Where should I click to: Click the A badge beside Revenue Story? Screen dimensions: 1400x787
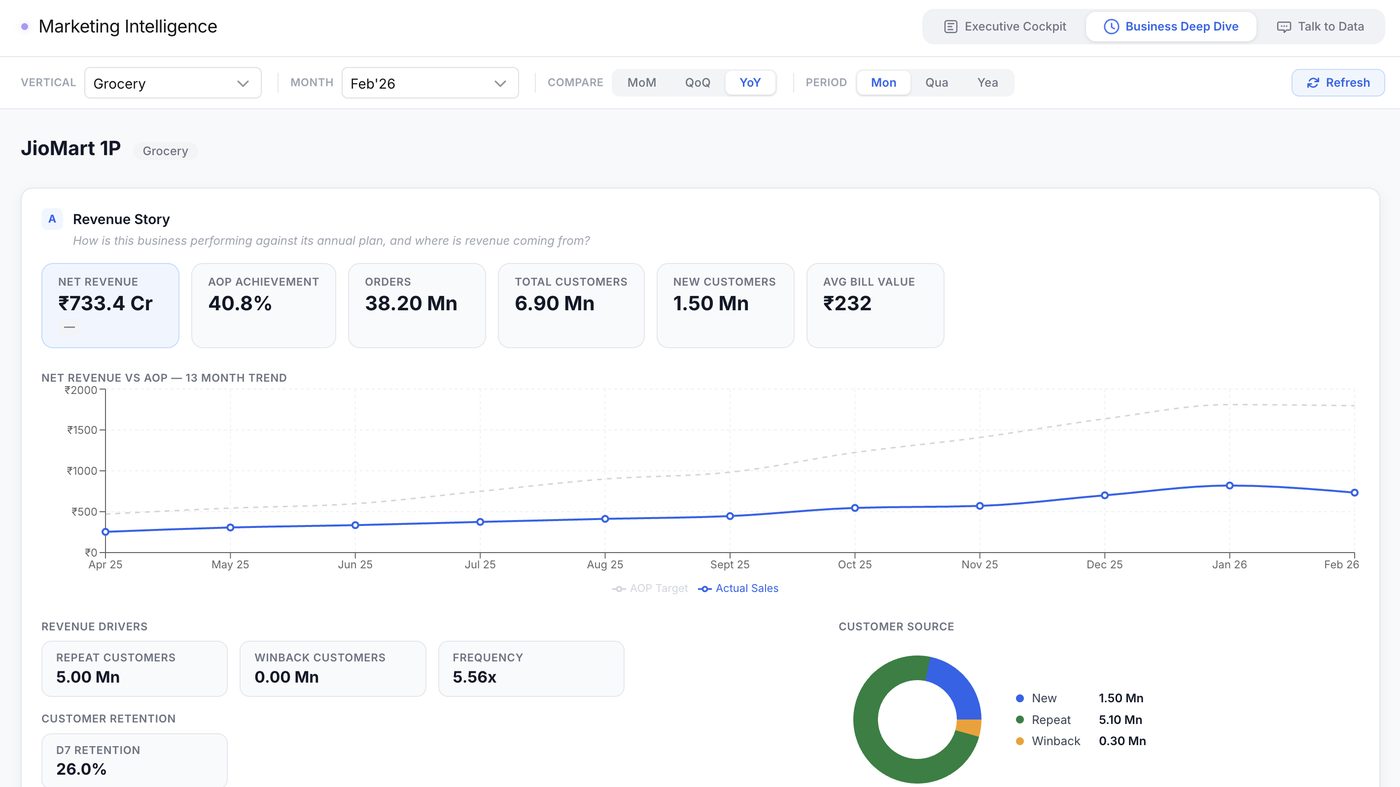[x=52, y=219]
